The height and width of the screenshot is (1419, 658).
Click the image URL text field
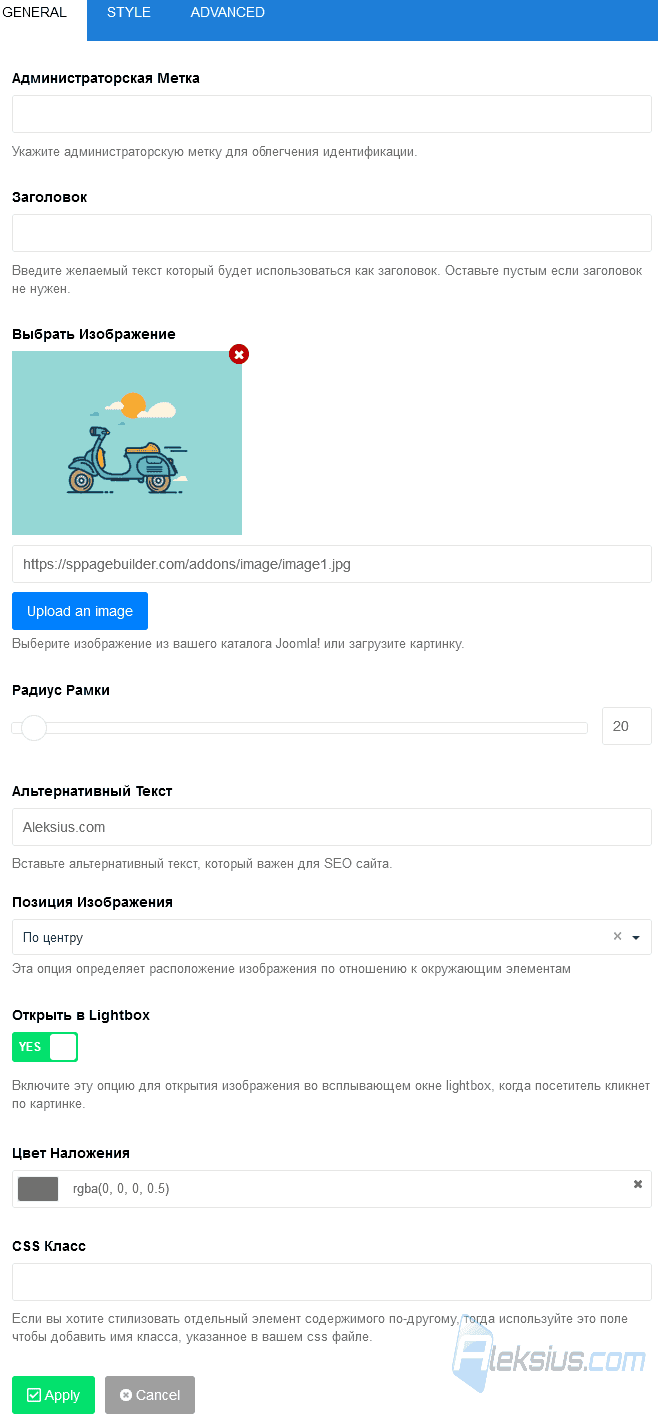pyautogui.click(x=332, y=564)
